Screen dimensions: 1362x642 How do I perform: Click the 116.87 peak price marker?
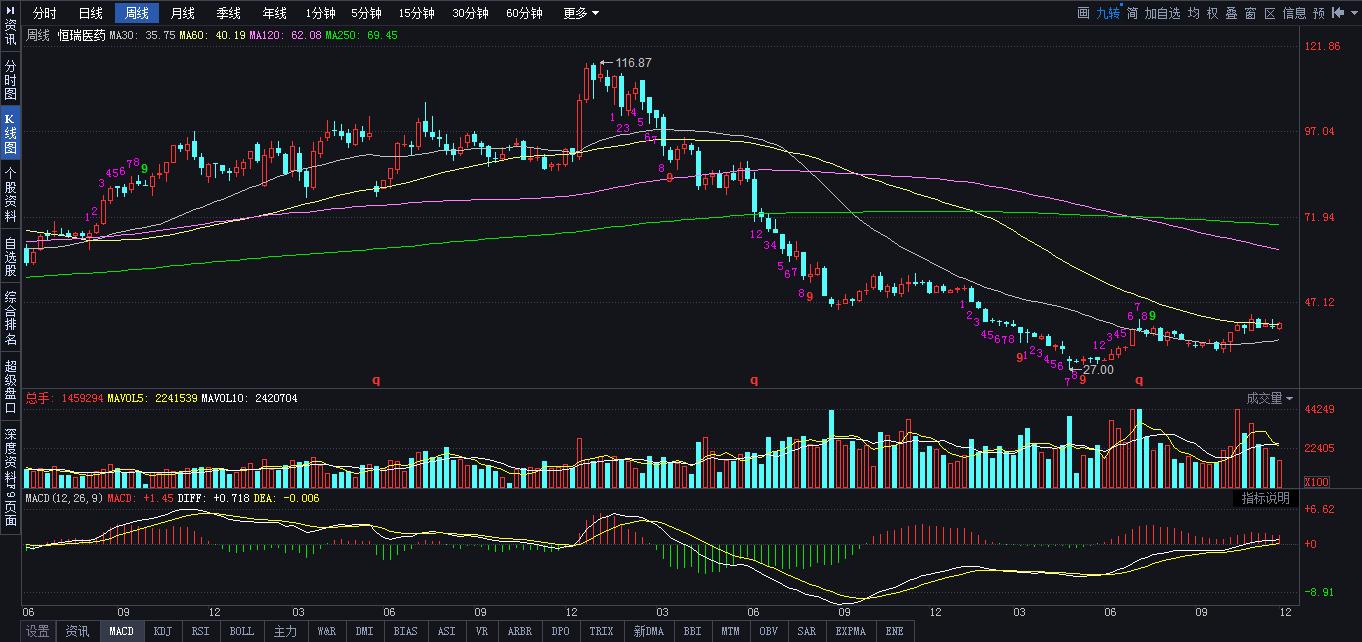(633, 63)
